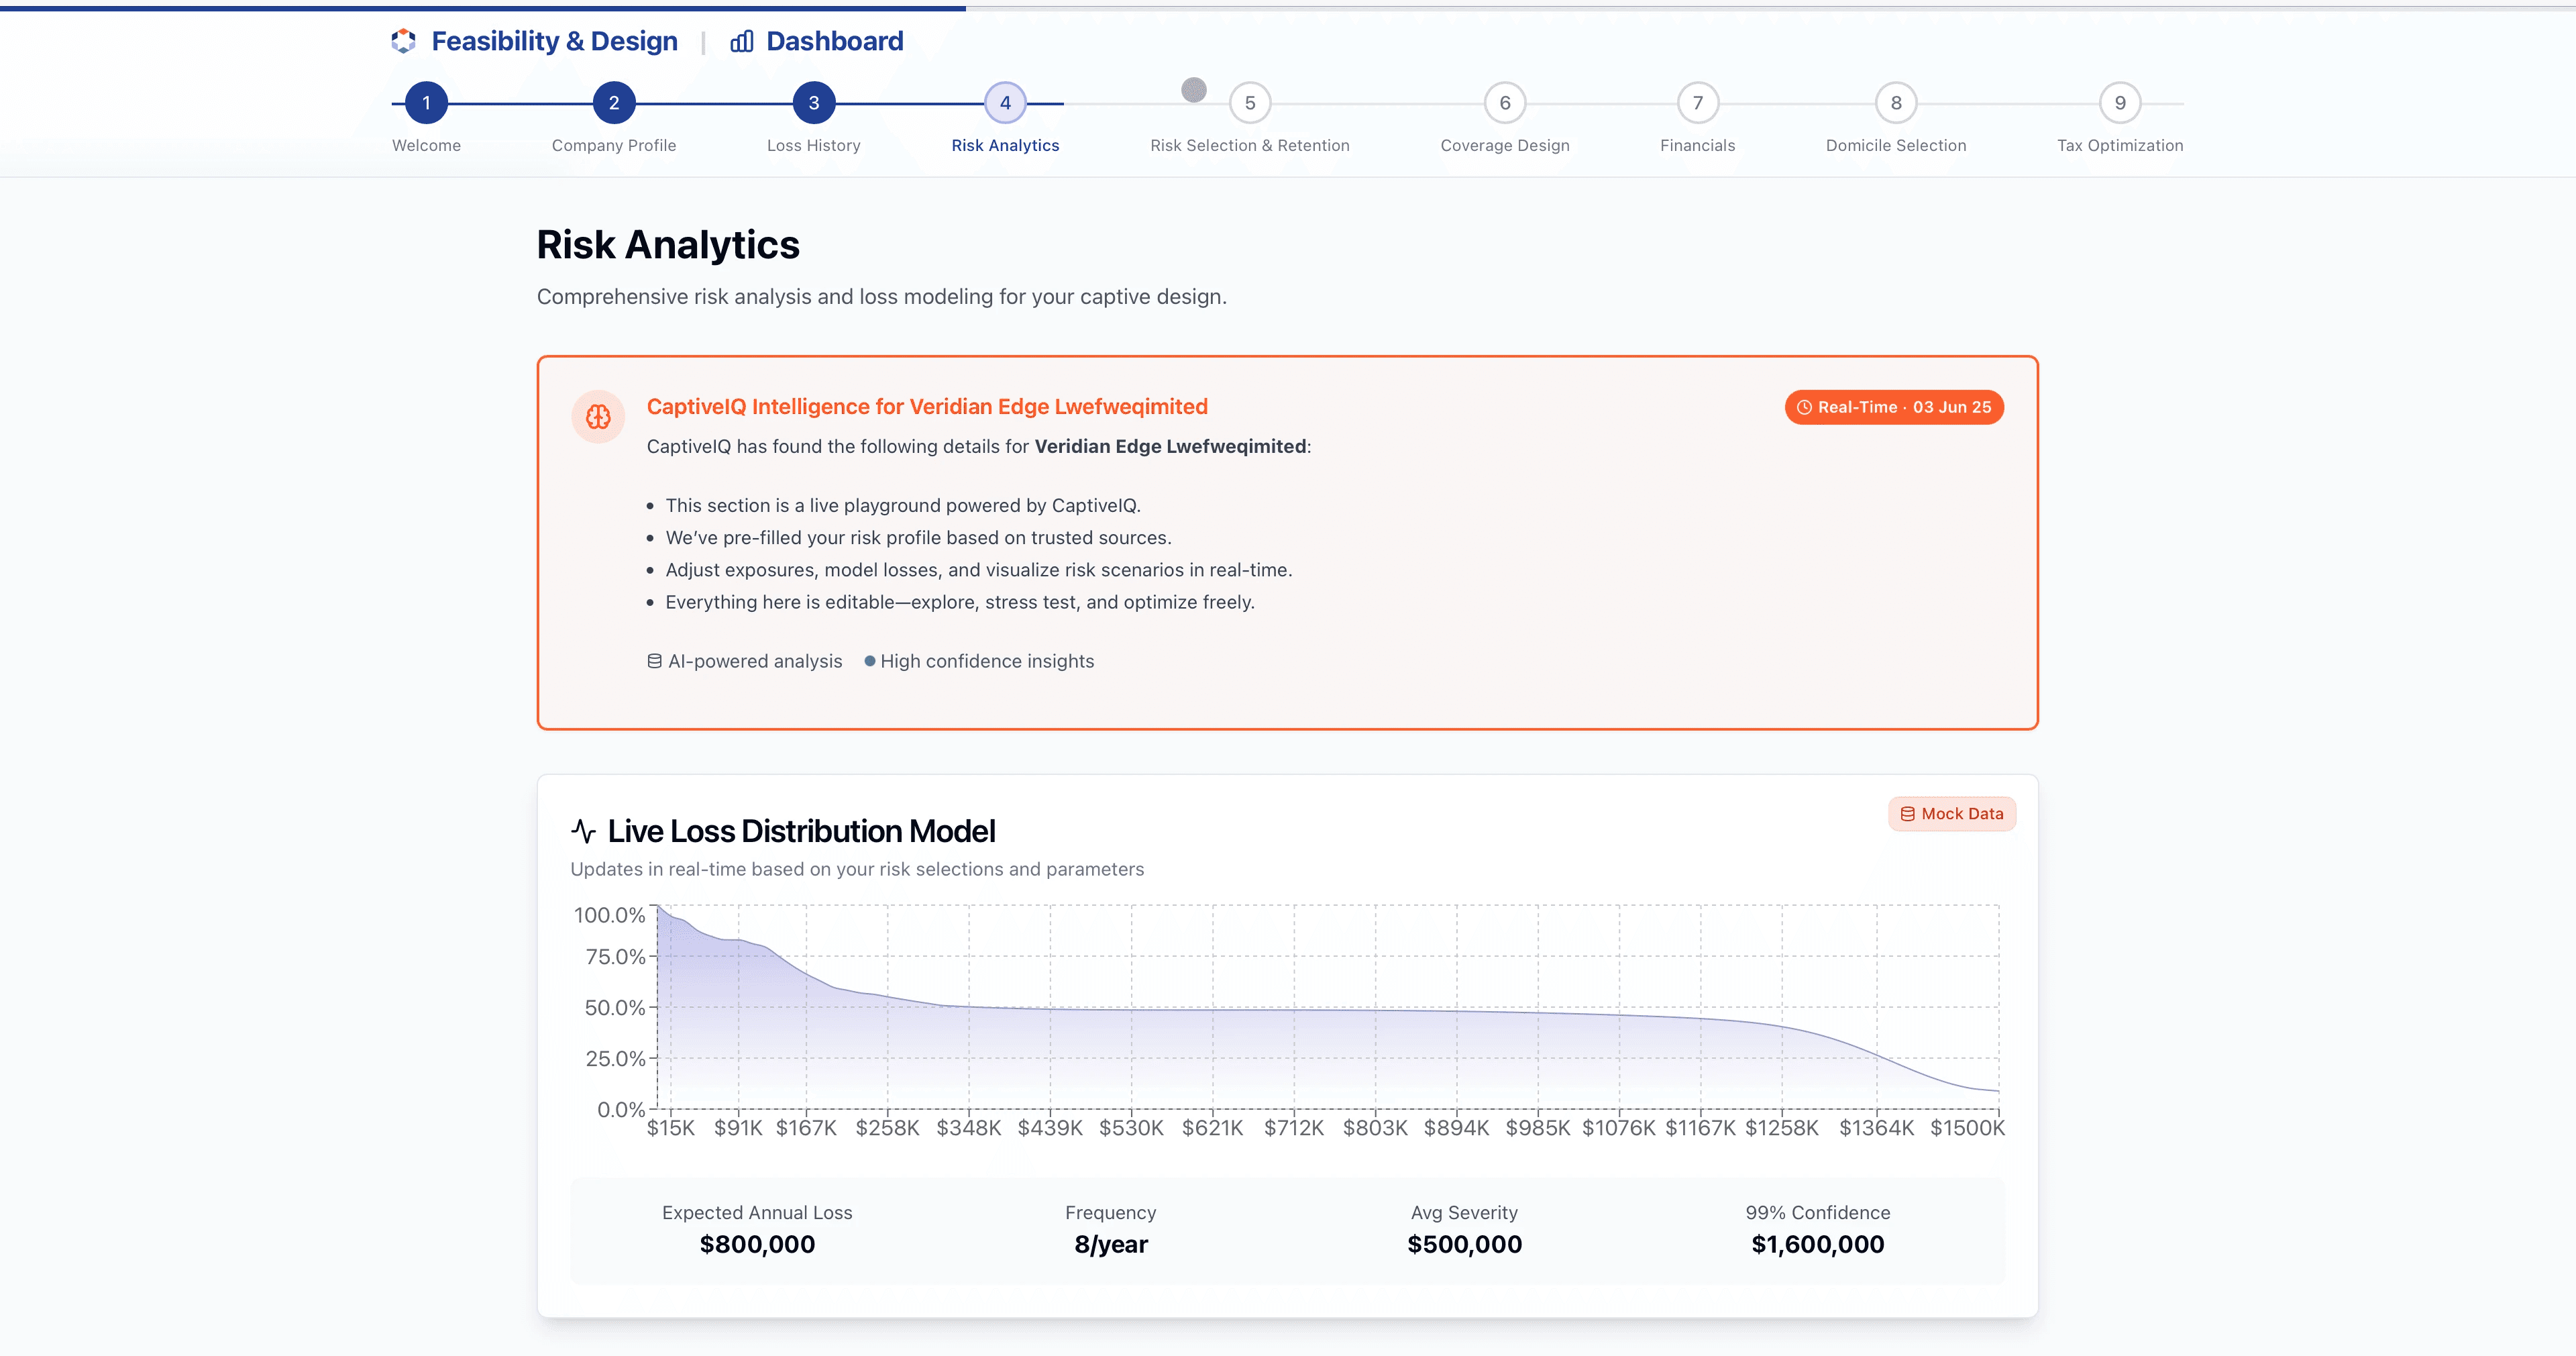The height and width of the screenshot is (1356, 2576).
Task: Click the 'AI-powered analysis' text
Action: point(755,661)
